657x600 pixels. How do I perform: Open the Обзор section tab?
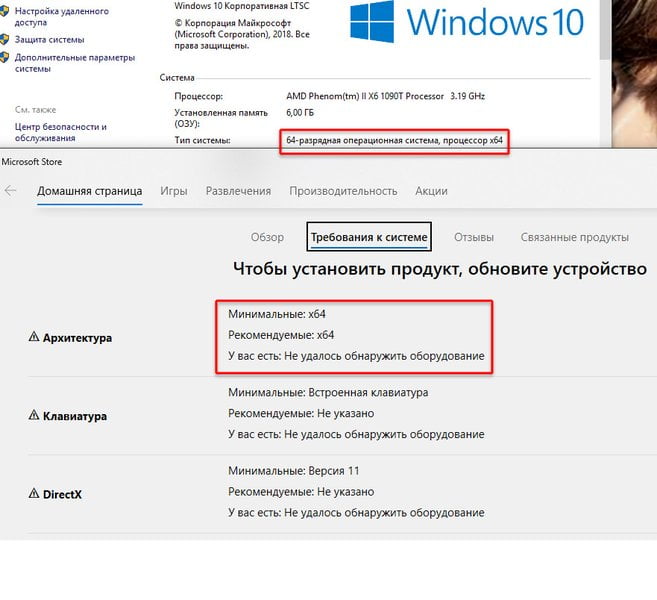267,237
